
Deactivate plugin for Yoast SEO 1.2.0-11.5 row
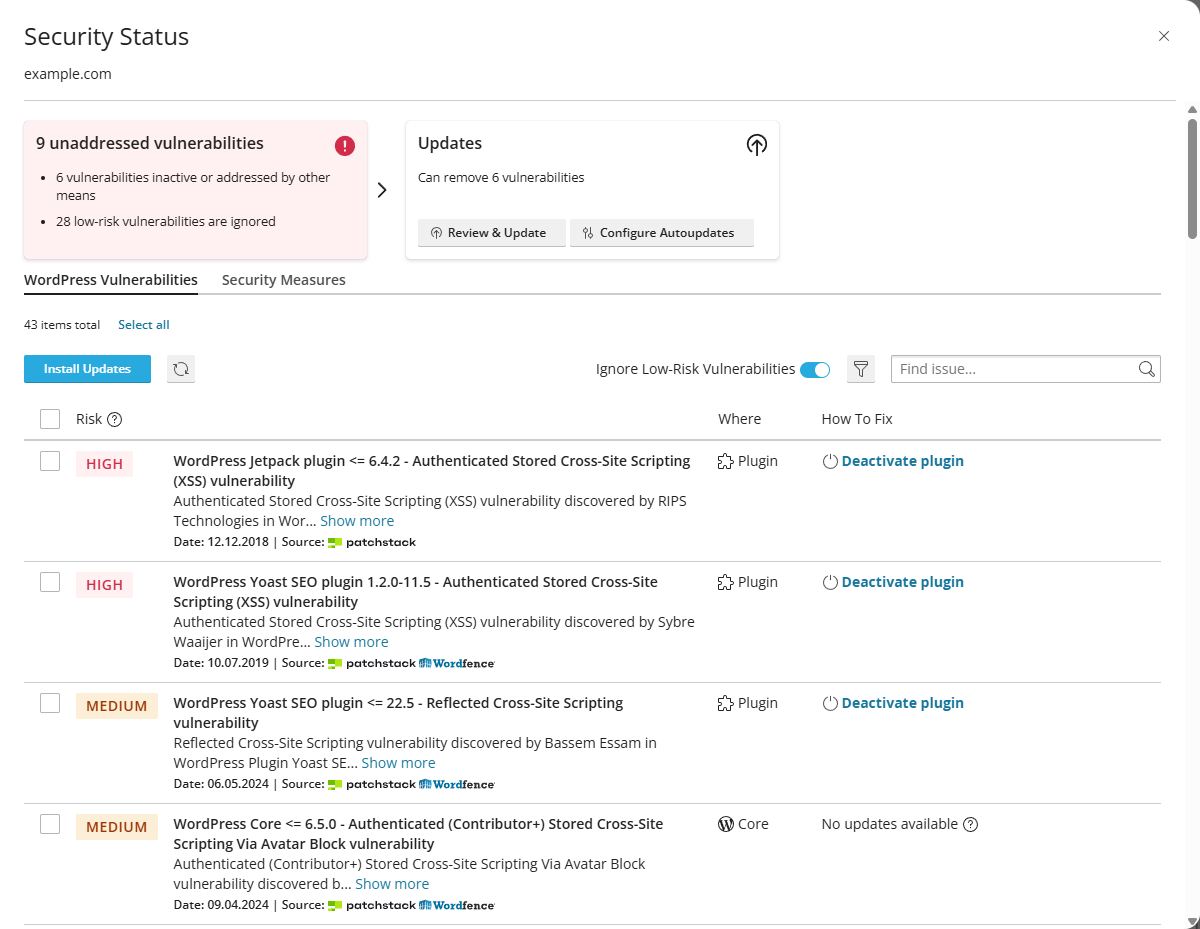pyautogui.click(x=893, y=582)
